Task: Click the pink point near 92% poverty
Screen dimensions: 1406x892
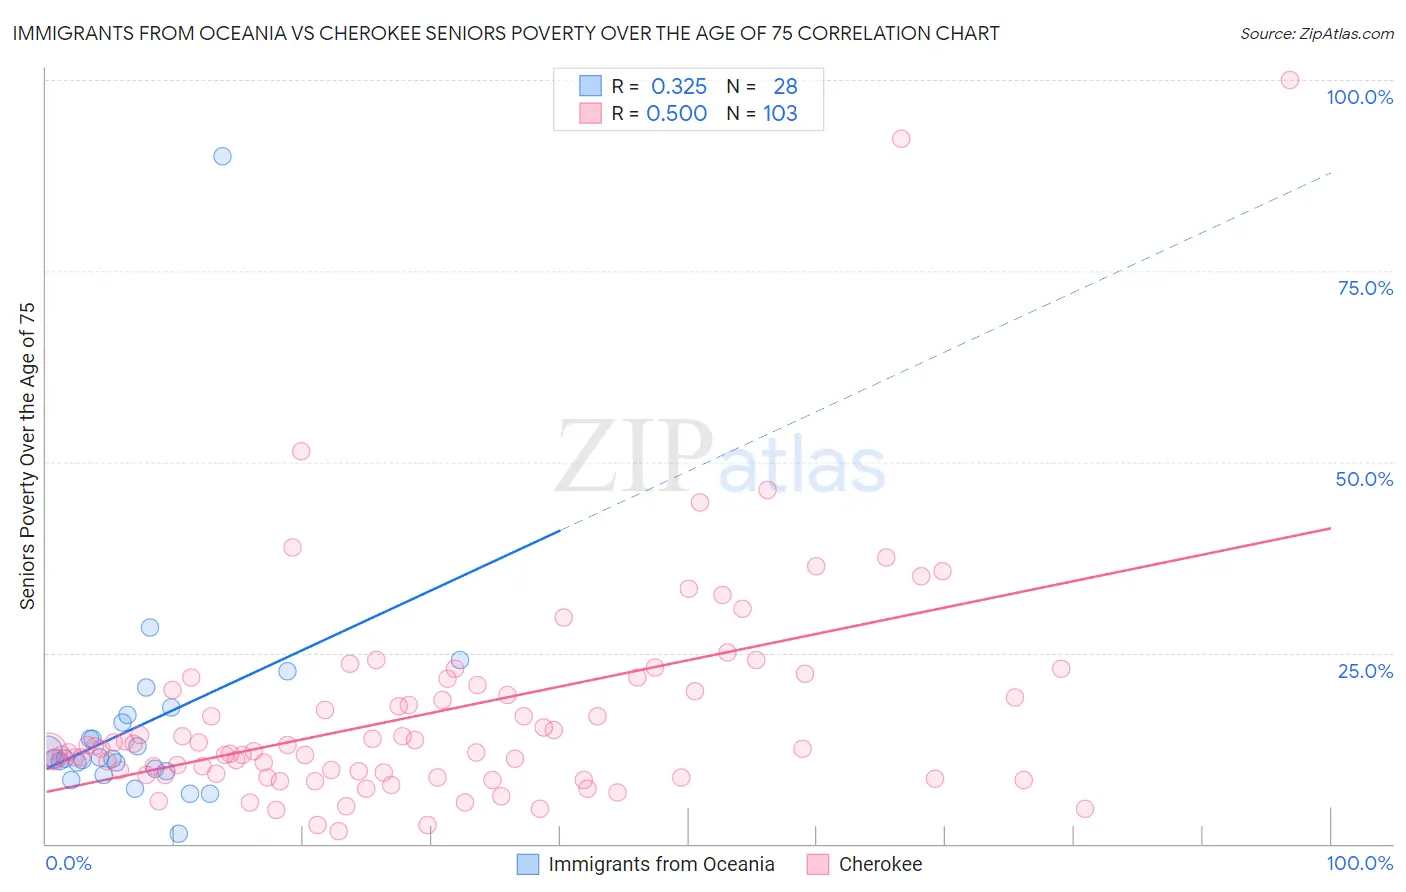Action: point(901,139)
